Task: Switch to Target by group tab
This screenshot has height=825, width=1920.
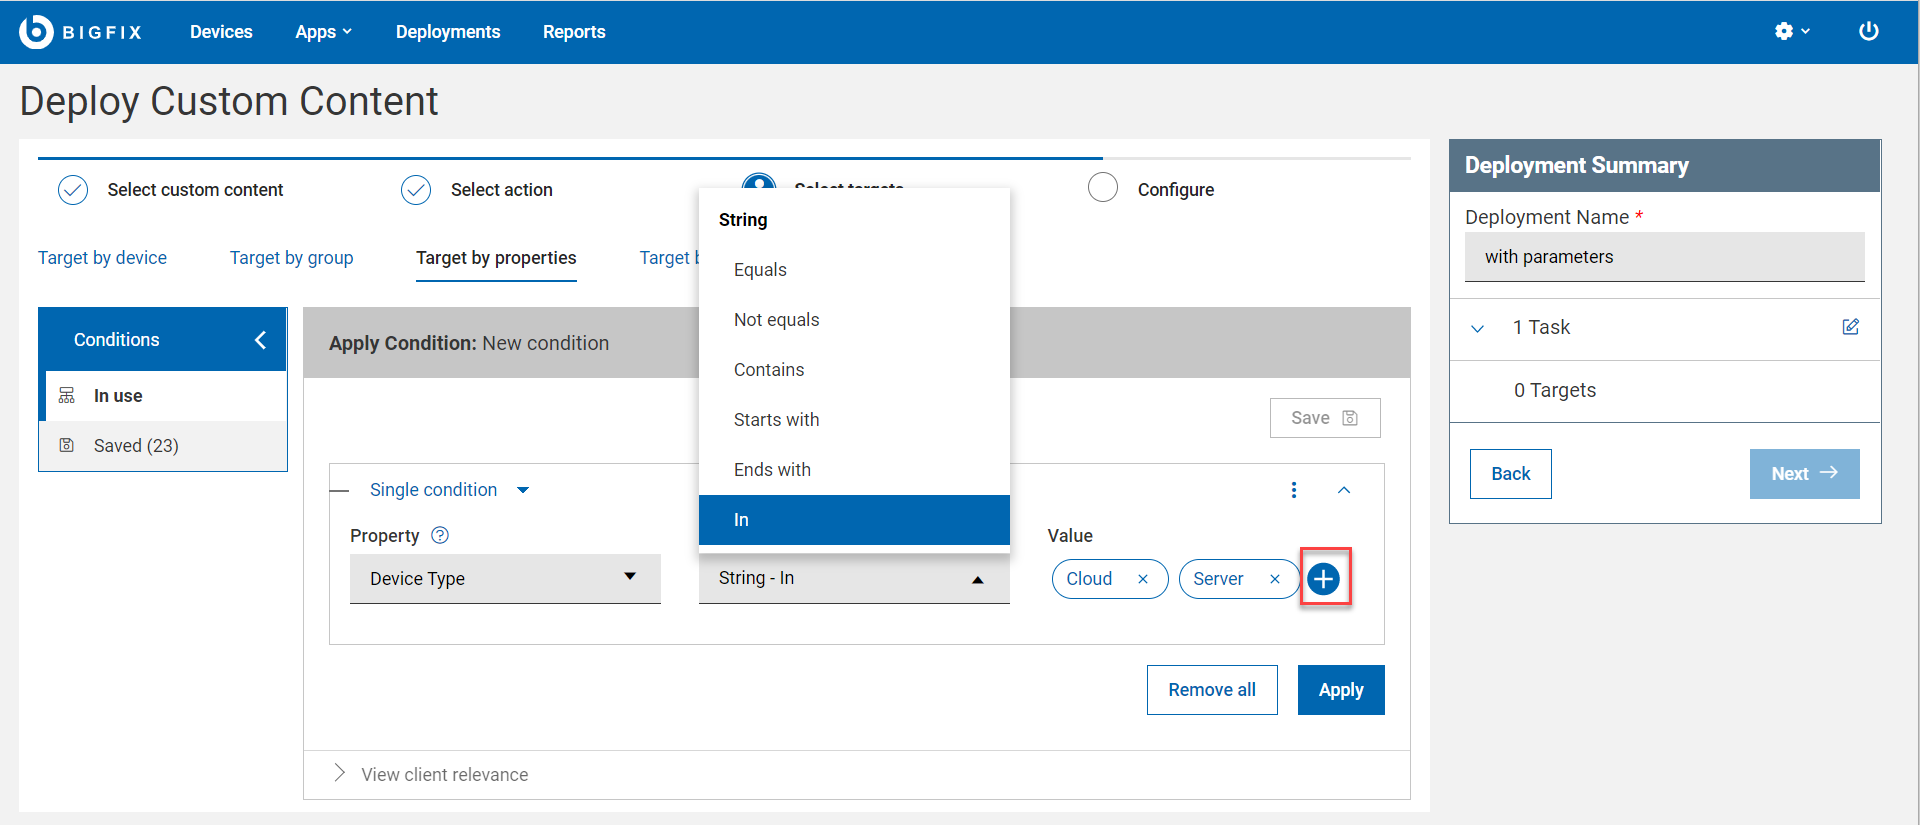Action: point(291,258)
